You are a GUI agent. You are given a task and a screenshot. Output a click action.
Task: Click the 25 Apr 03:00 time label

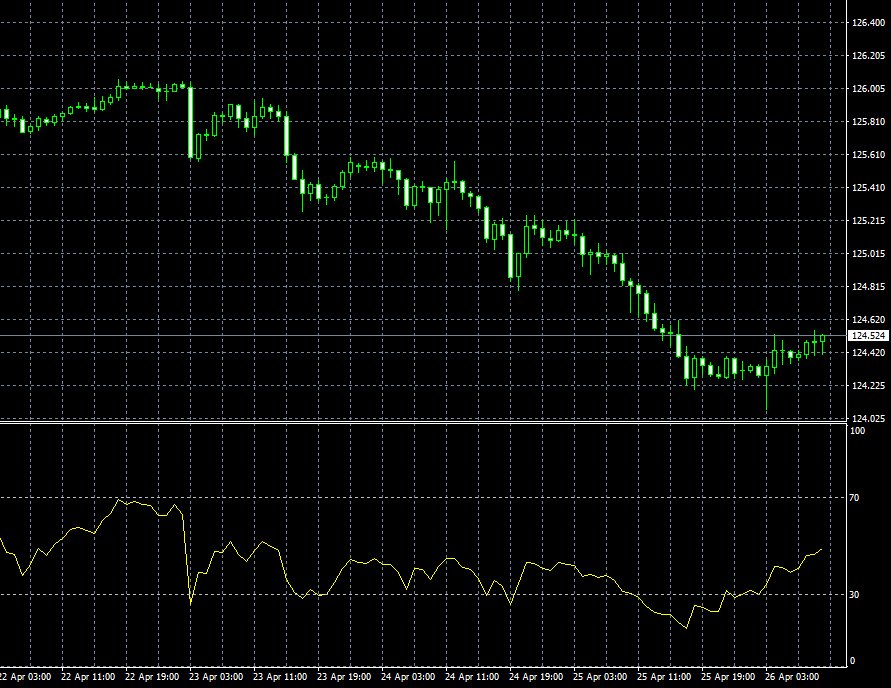pos(600,677)
